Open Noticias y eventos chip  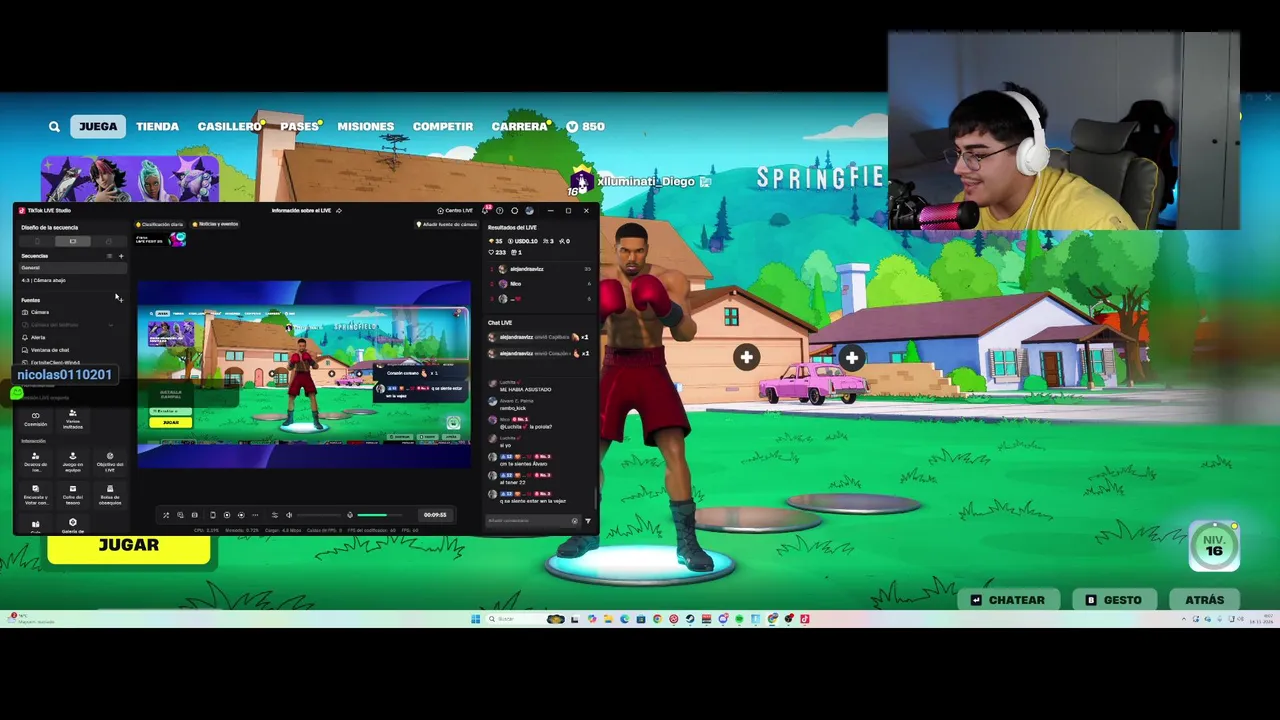click(x=217, y=224)
